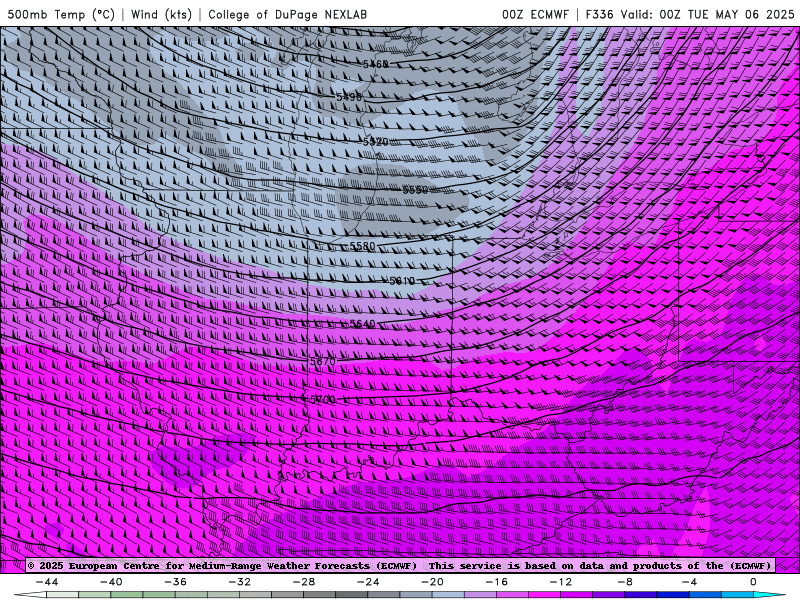This screenshot has height=600, width=800.
Task: Click the -12 colorbar tick label
Action: tap(561, 582)
